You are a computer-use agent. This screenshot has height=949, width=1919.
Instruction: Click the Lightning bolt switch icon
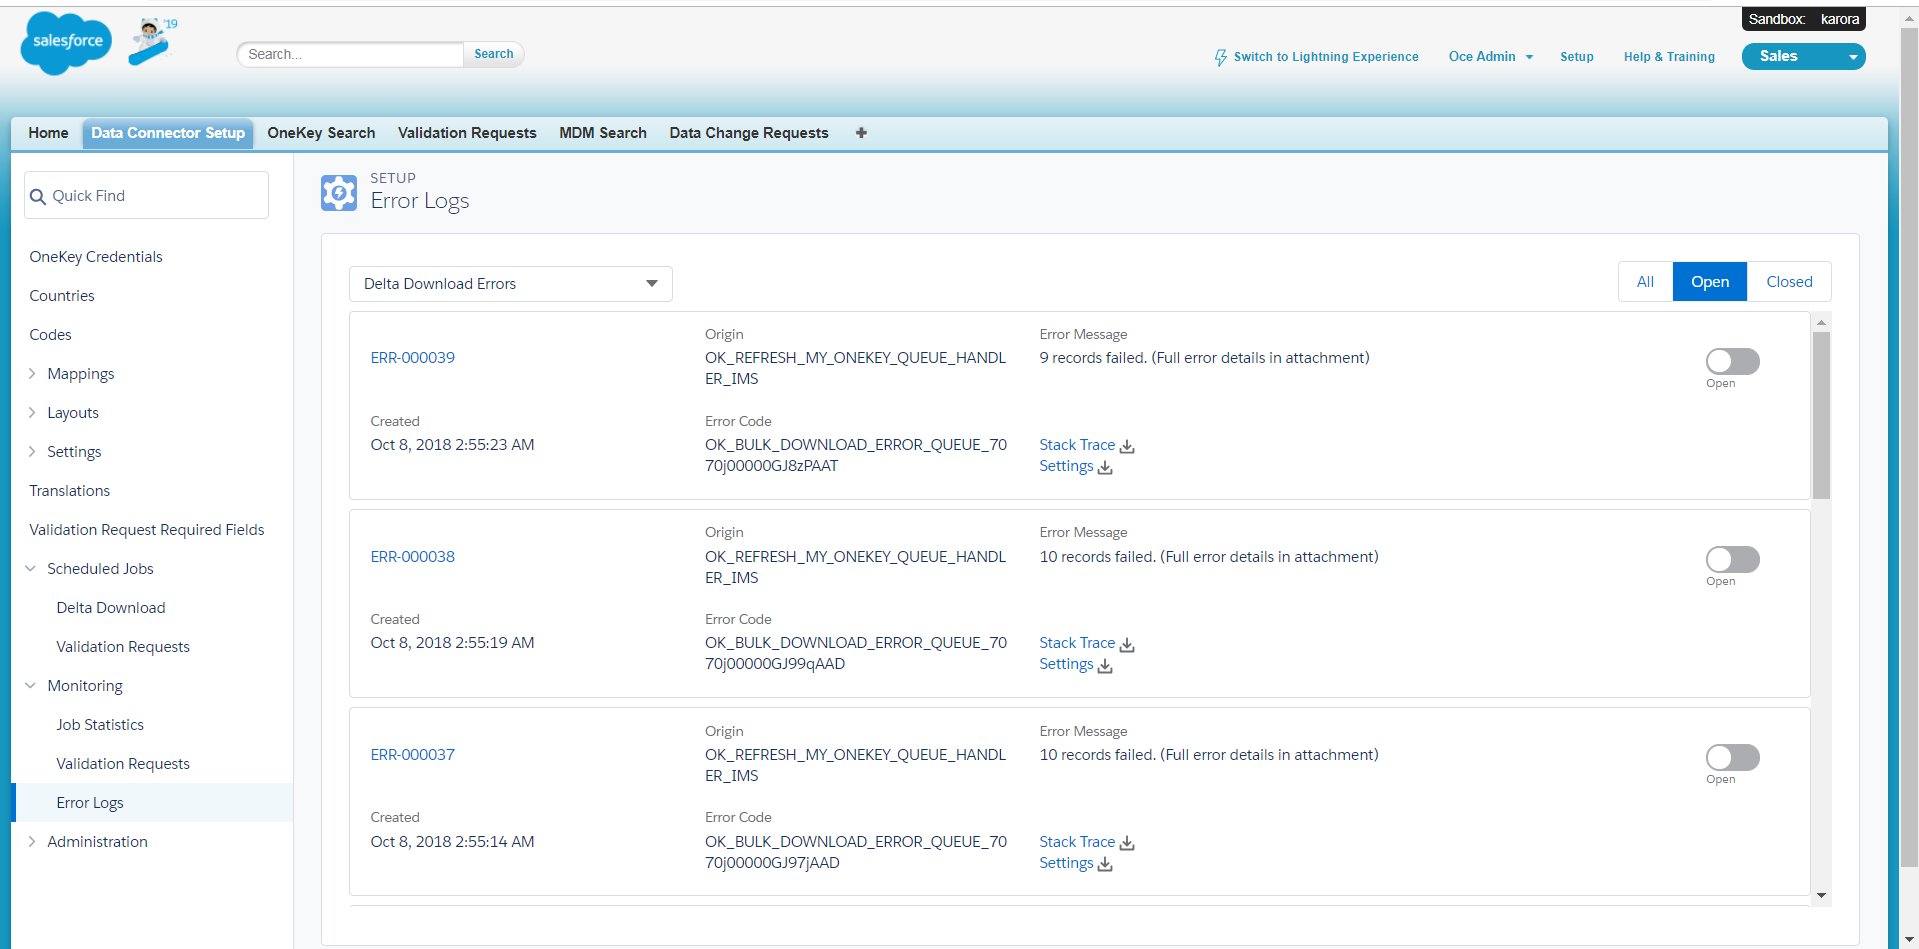1220,58
